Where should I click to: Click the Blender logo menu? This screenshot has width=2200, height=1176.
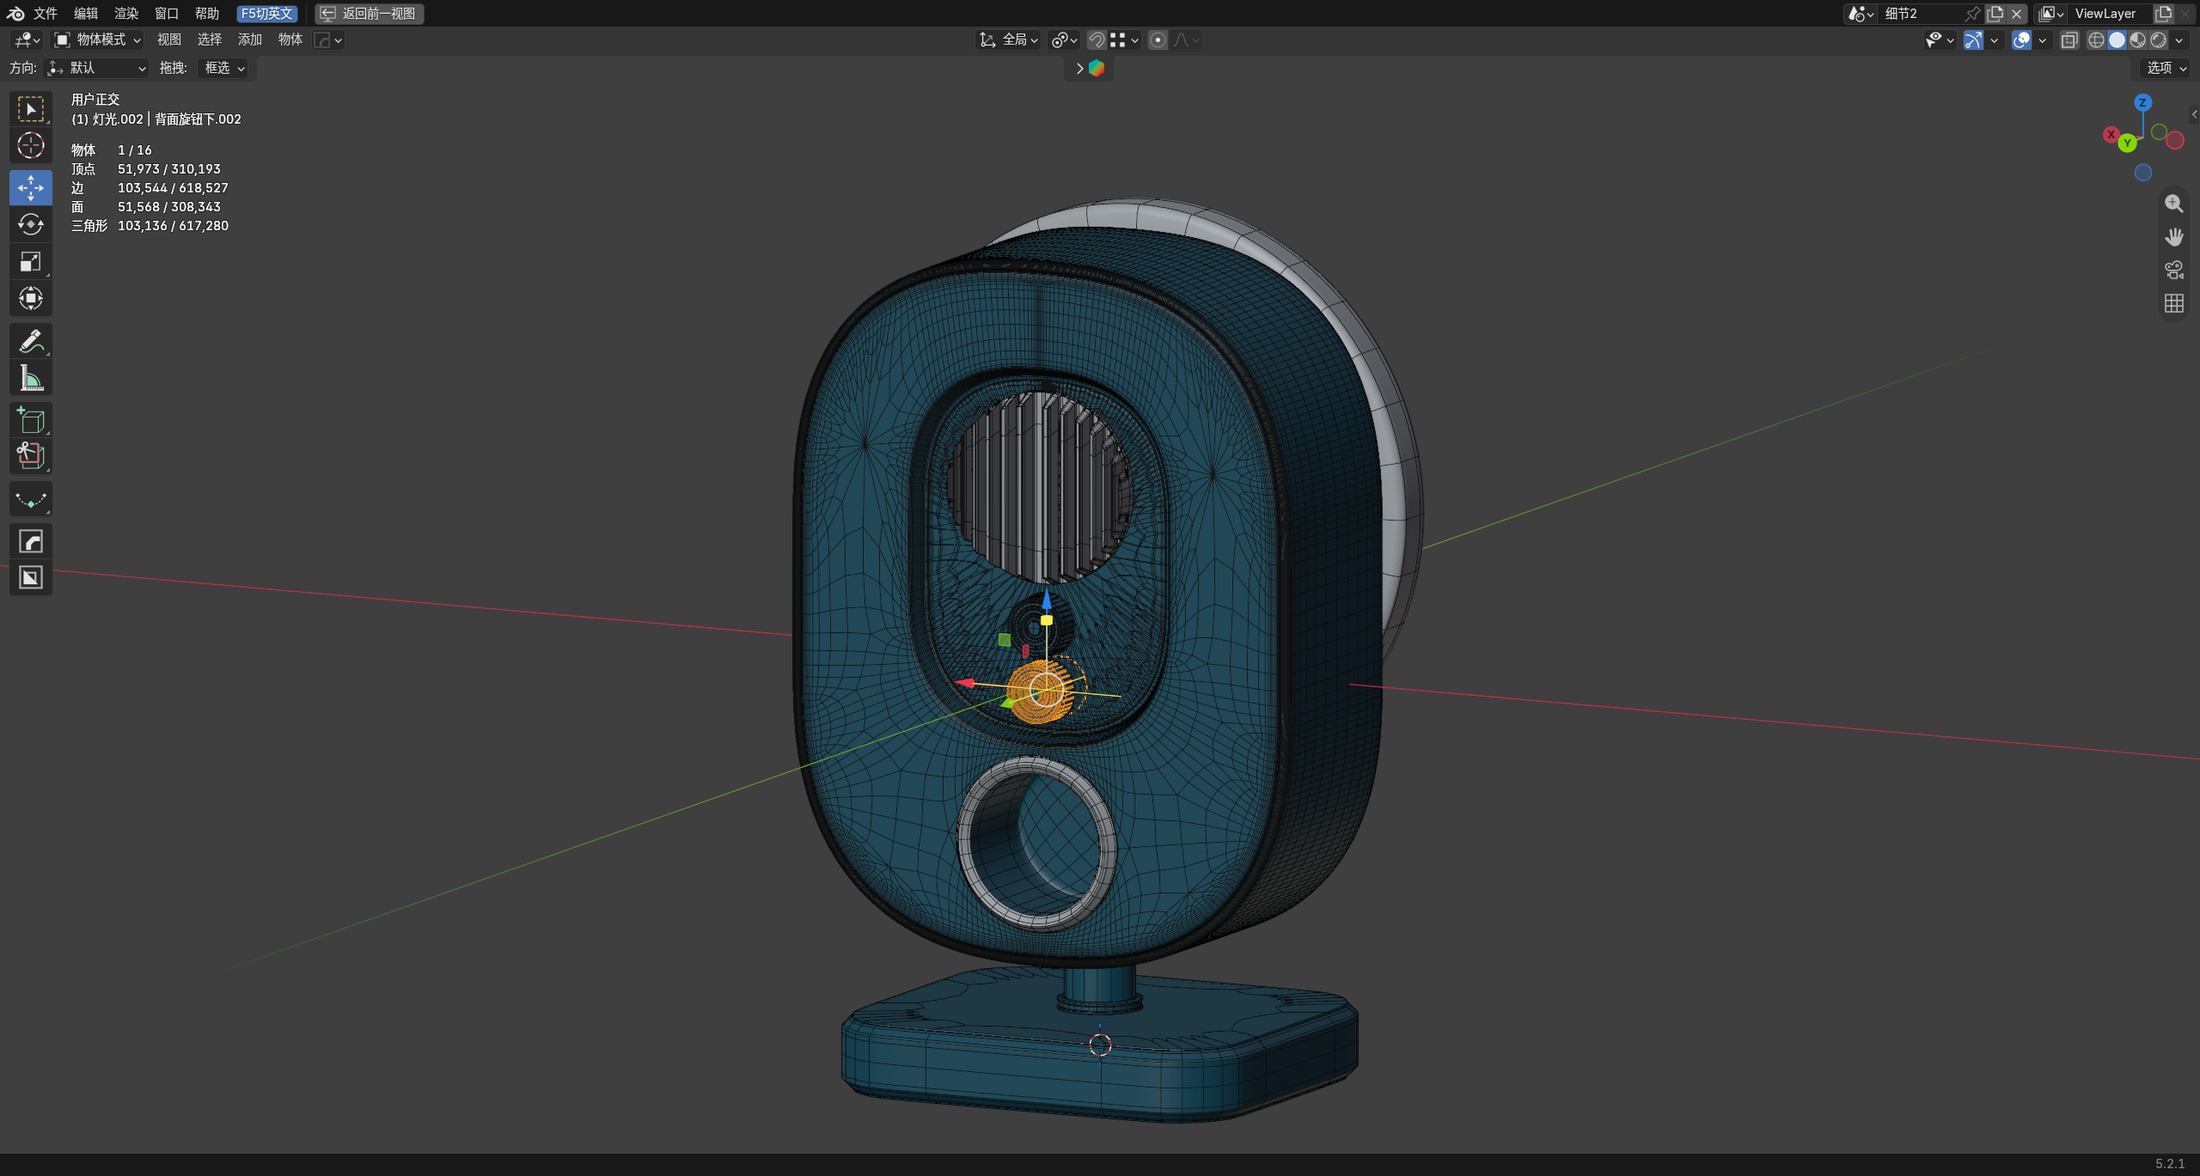point(15,13)
